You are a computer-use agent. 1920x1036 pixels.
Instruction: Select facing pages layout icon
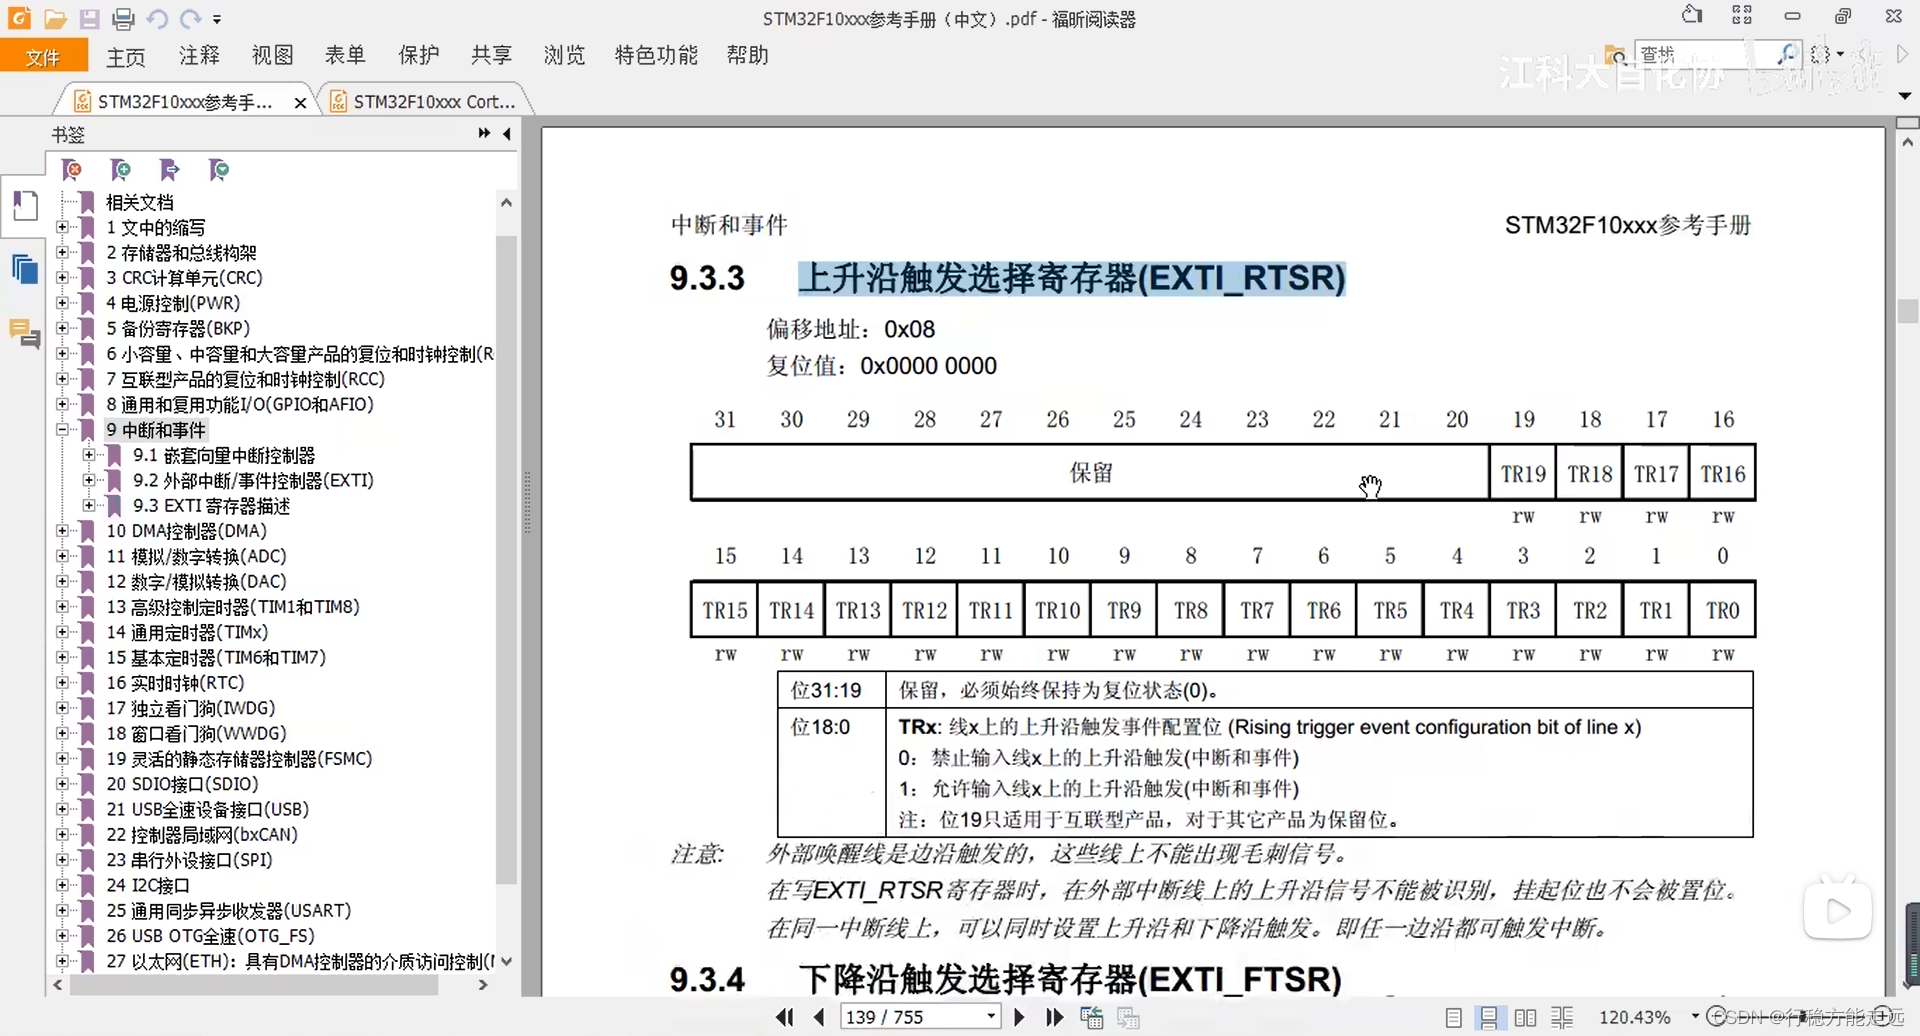coord(1525,1018)
